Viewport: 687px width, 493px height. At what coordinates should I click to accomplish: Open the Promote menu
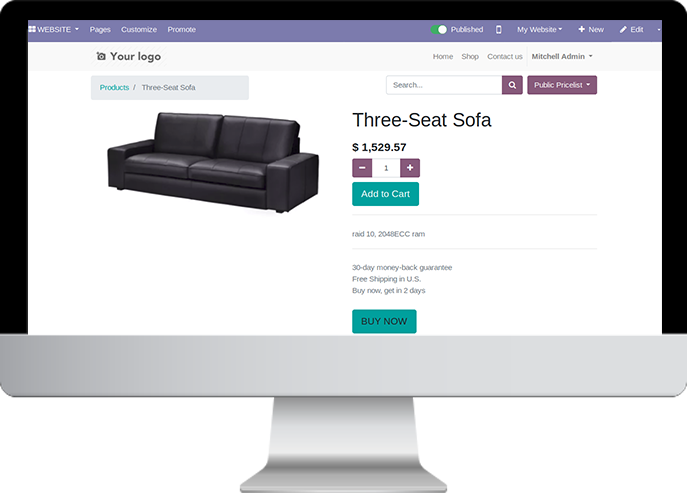(181, 29)
